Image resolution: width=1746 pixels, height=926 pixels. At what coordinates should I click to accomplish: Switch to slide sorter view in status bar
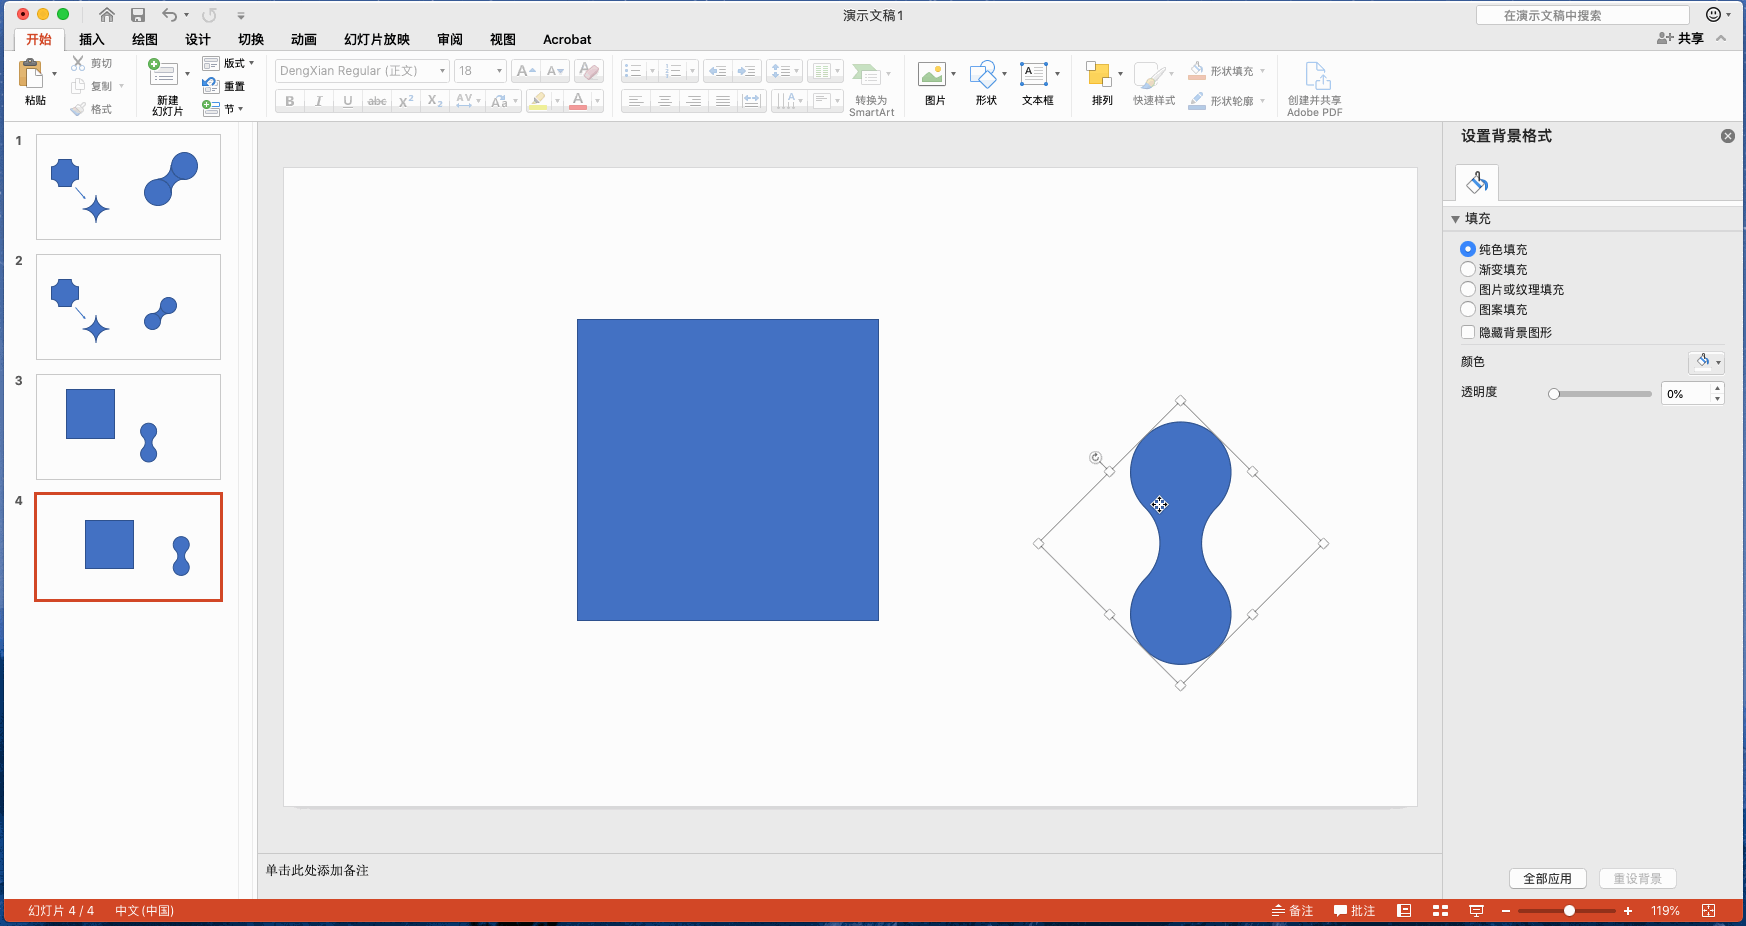click(1440, 910)
